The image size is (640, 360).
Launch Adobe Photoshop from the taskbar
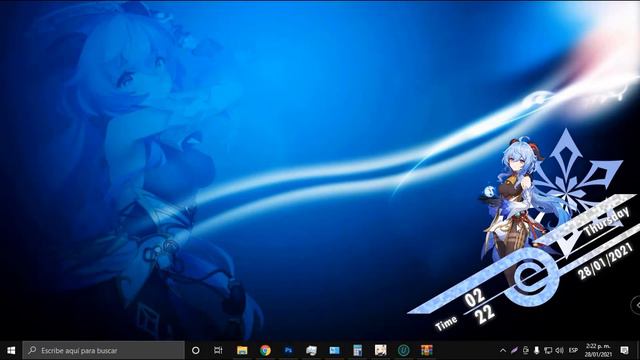[288, 350]
